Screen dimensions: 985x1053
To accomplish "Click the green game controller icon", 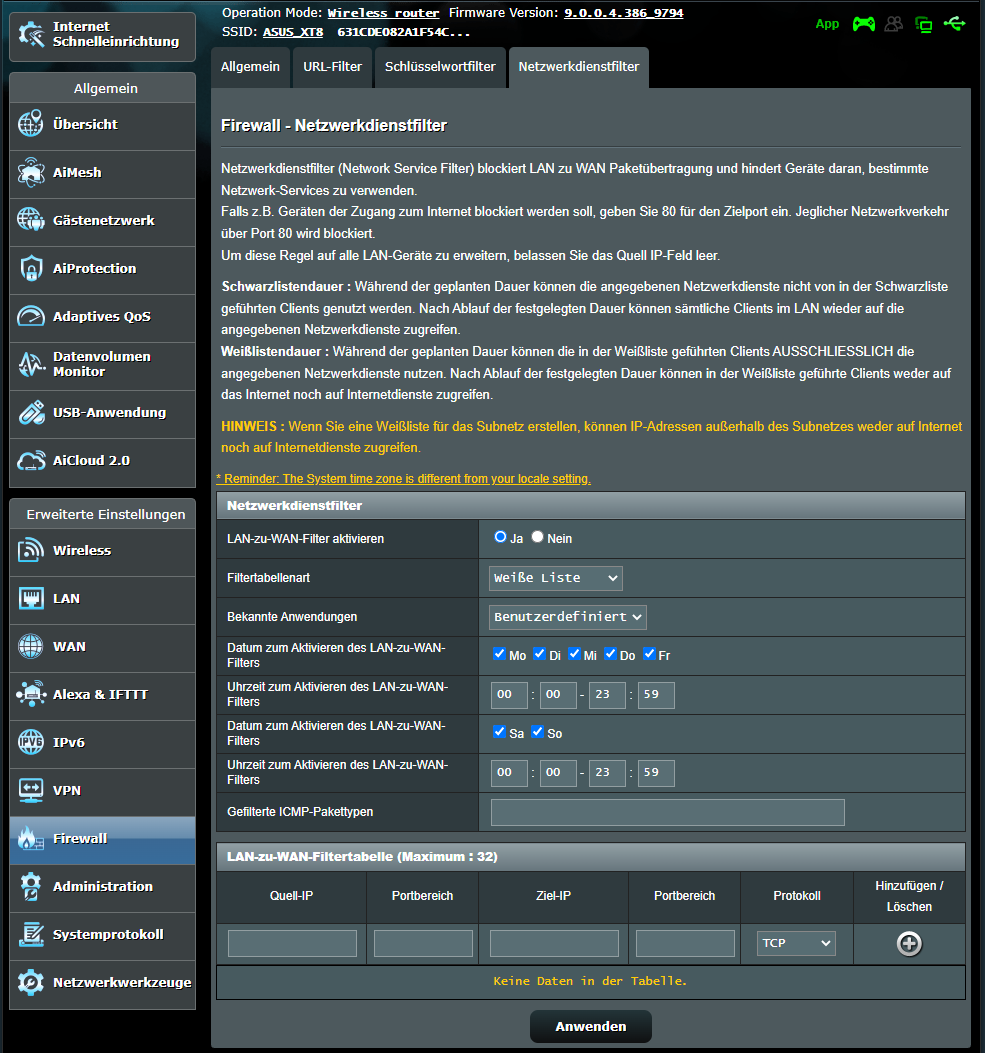I will click(863, 24).
